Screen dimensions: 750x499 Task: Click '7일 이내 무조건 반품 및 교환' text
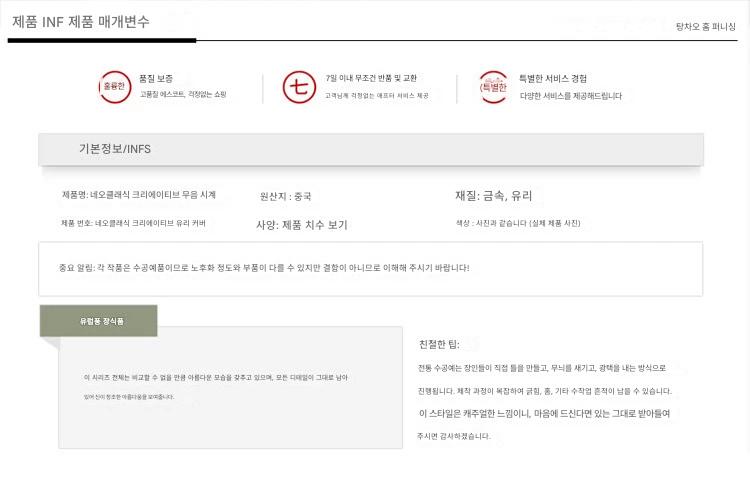click(371, 78)
